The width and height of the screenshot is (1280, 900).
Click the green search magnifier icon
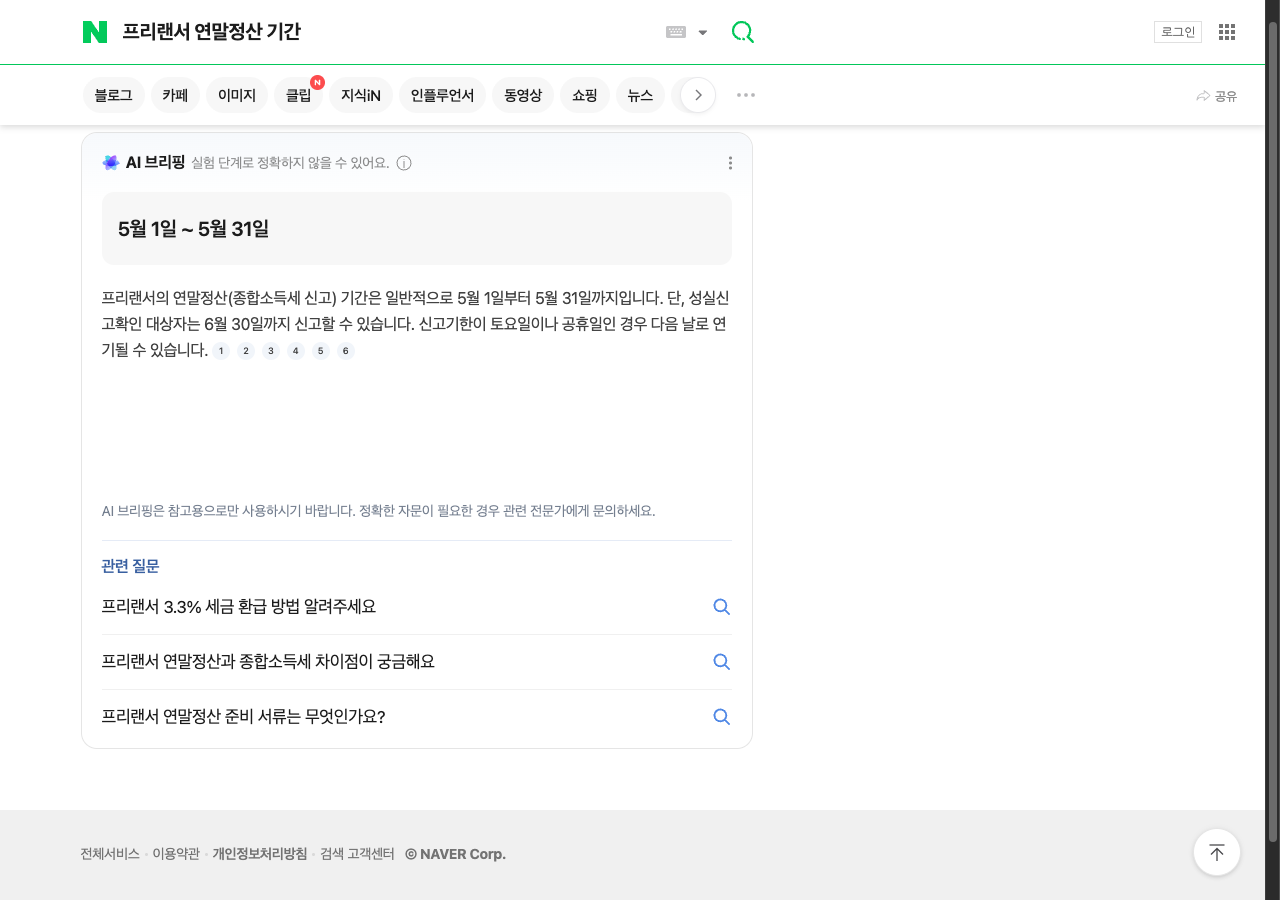(x=743, y=32)
